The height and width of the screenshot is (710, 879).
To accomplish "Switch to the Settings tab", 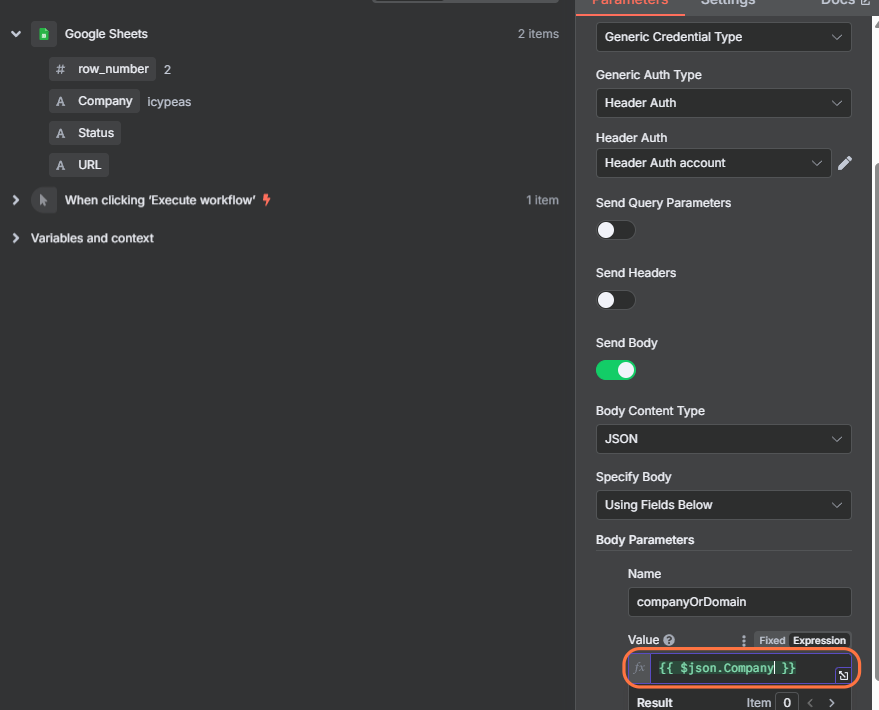I will (728, 2).
